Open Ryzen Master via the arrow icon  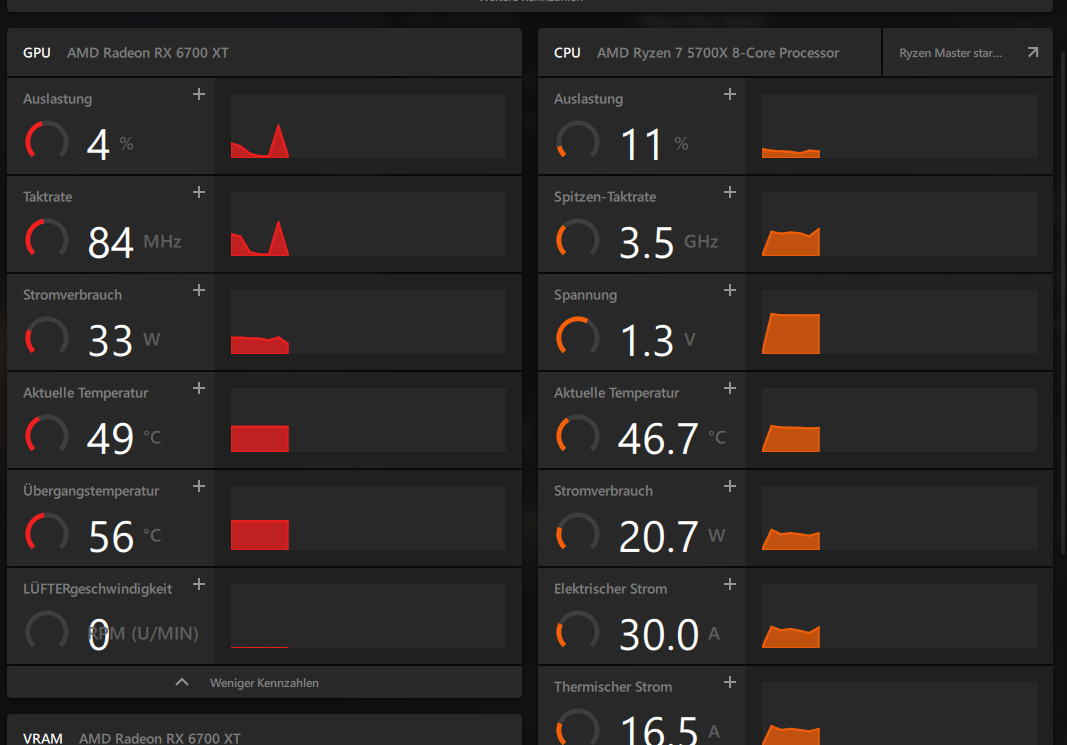pos(1033,52)
